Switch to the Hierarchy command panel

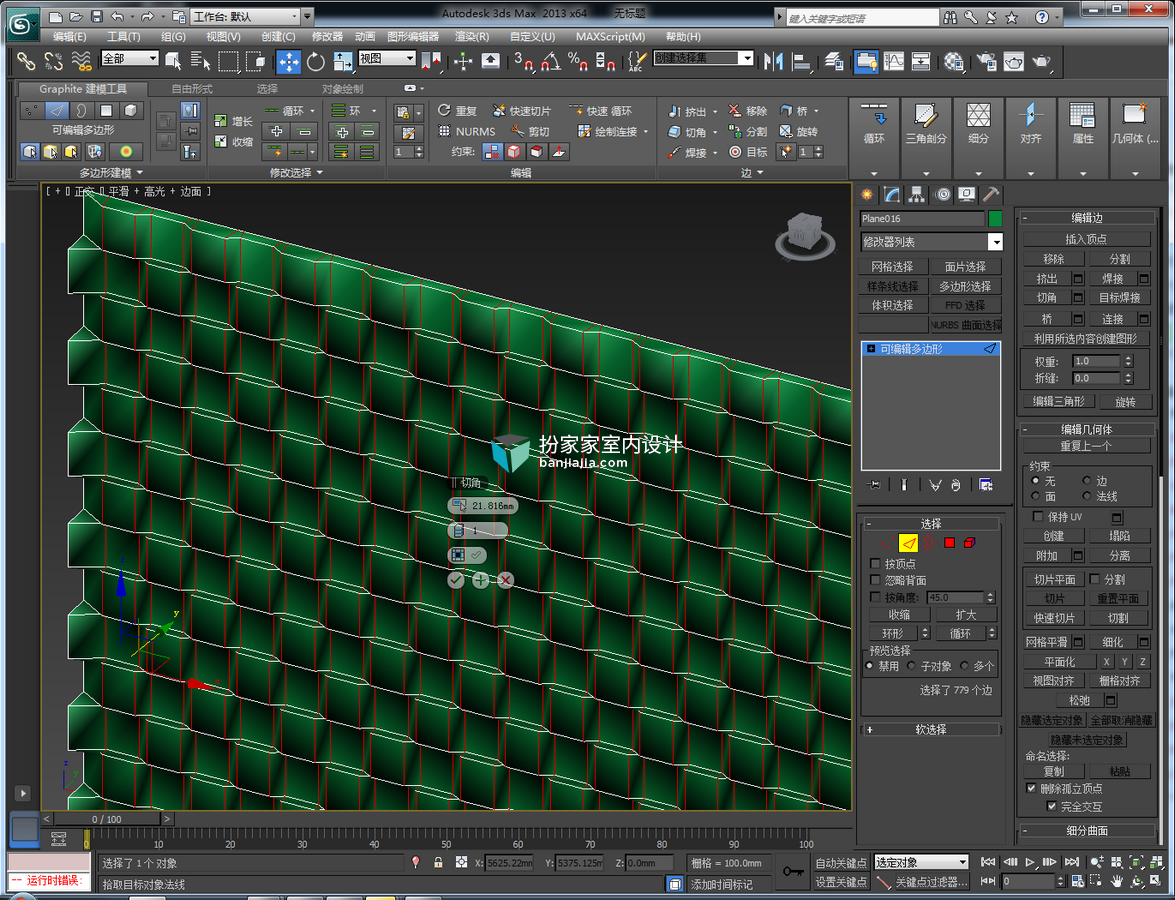916,195
